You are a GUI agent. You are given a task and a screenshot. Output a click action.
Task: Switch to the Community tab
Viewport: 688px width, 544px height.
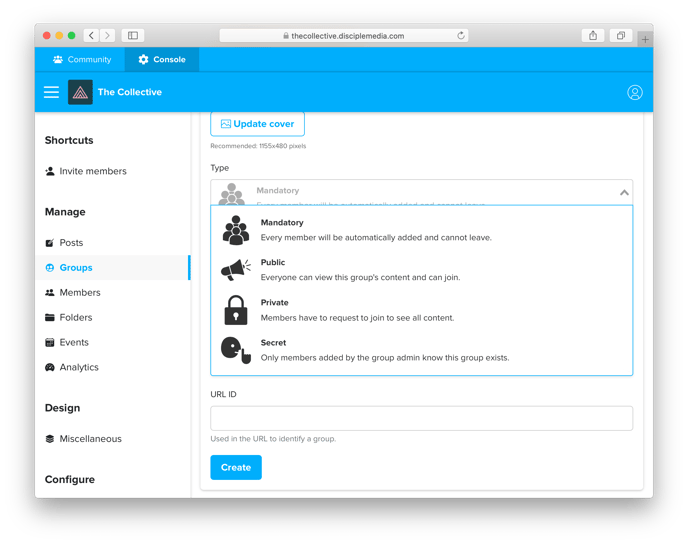coord(82,59)
